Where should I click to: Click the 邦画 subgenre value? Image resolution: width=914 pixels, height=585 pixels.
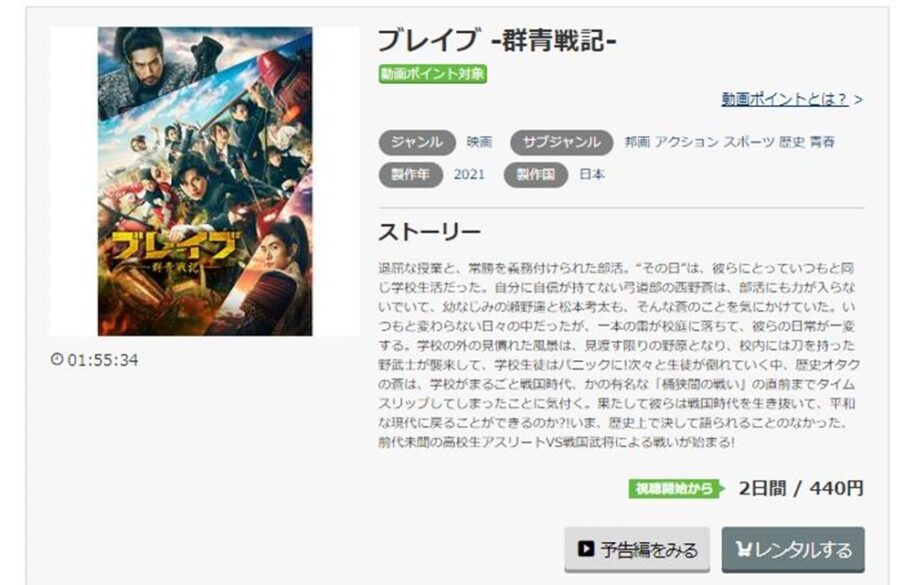point(637,142)
